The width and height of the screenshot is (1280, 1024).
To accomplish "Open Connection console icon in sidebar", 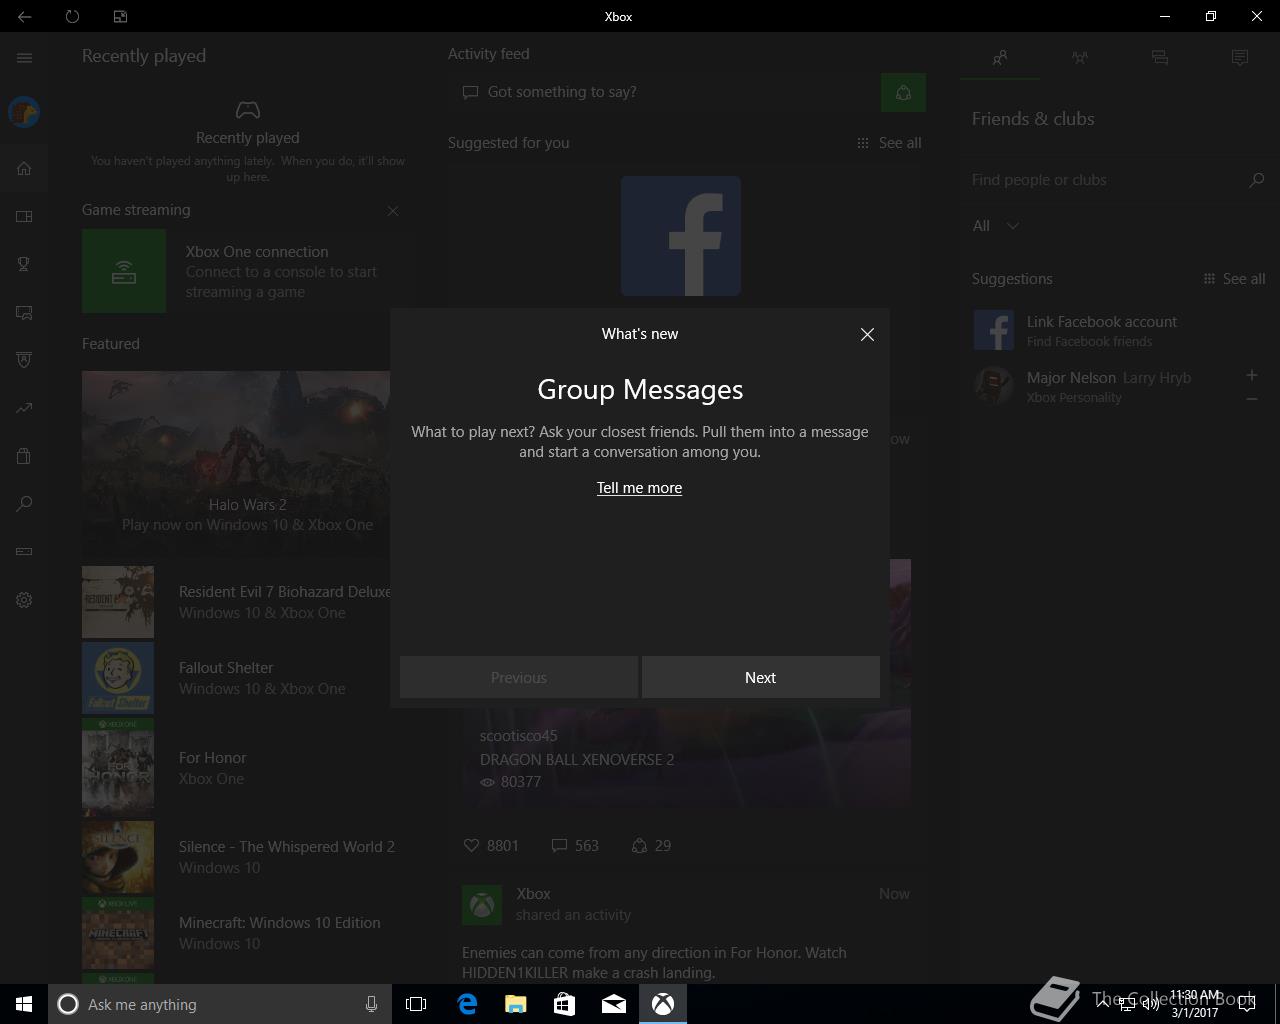I will 24,552.
